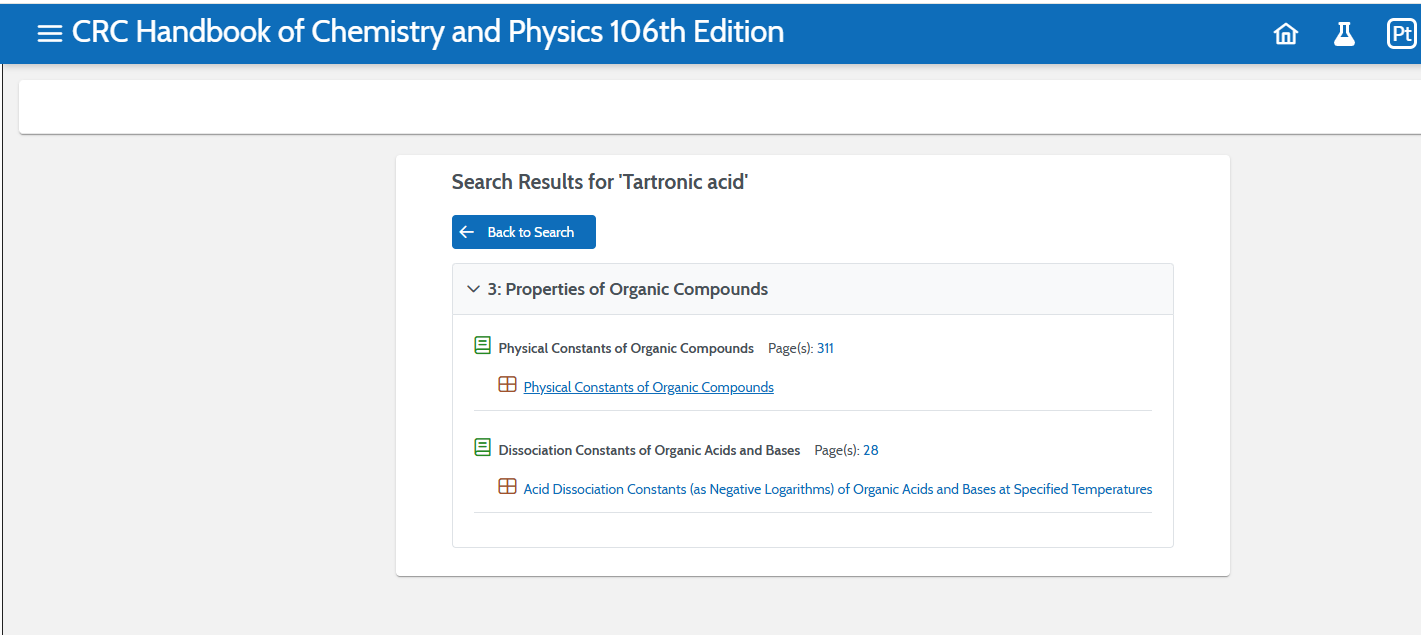Open page 28 link
The height and width of the screenshot is (635, 1421).
[x=870, y=450]
